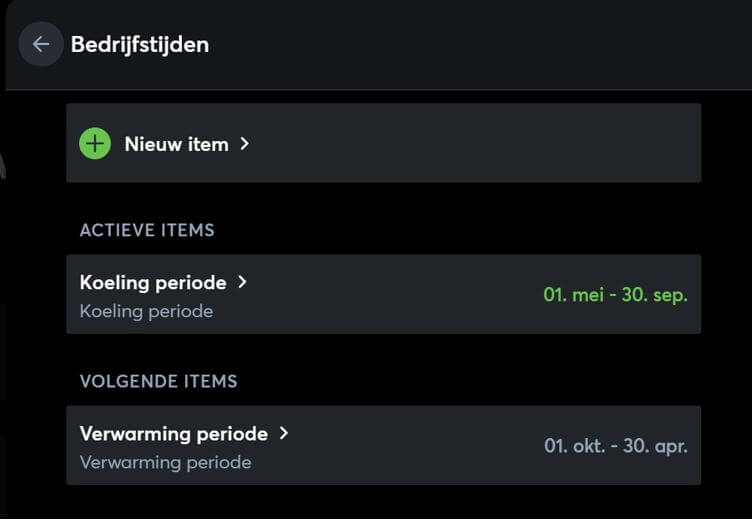The image size is (752, 520).
Task: Click the green plus icon
Action: click(95, 144)
